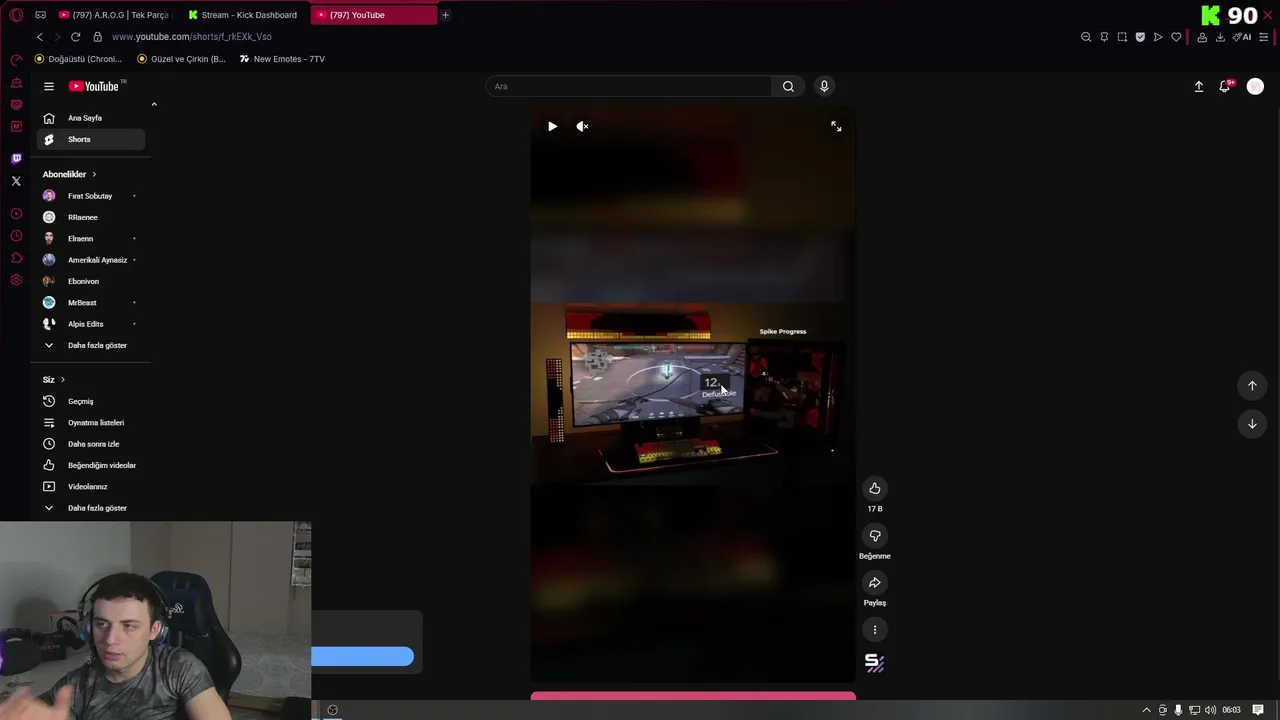Share the Short via Paylaş
The height and width of the screenshot is (720, 1280).
875,583
